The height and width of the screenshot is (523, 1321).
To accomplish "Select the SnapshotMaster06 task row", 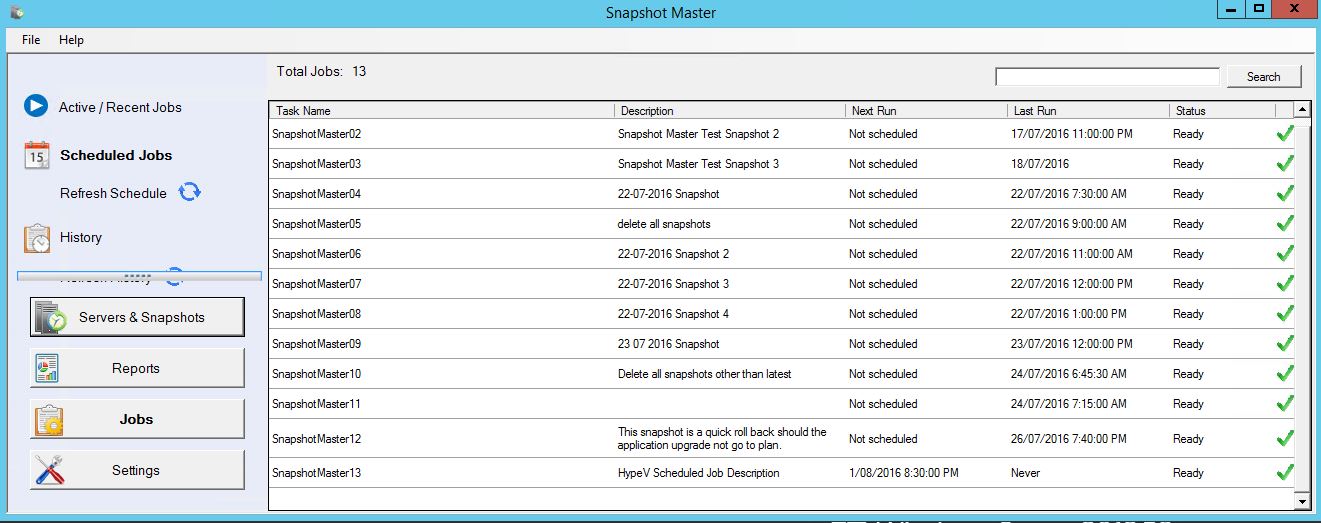I will (781, 254).
